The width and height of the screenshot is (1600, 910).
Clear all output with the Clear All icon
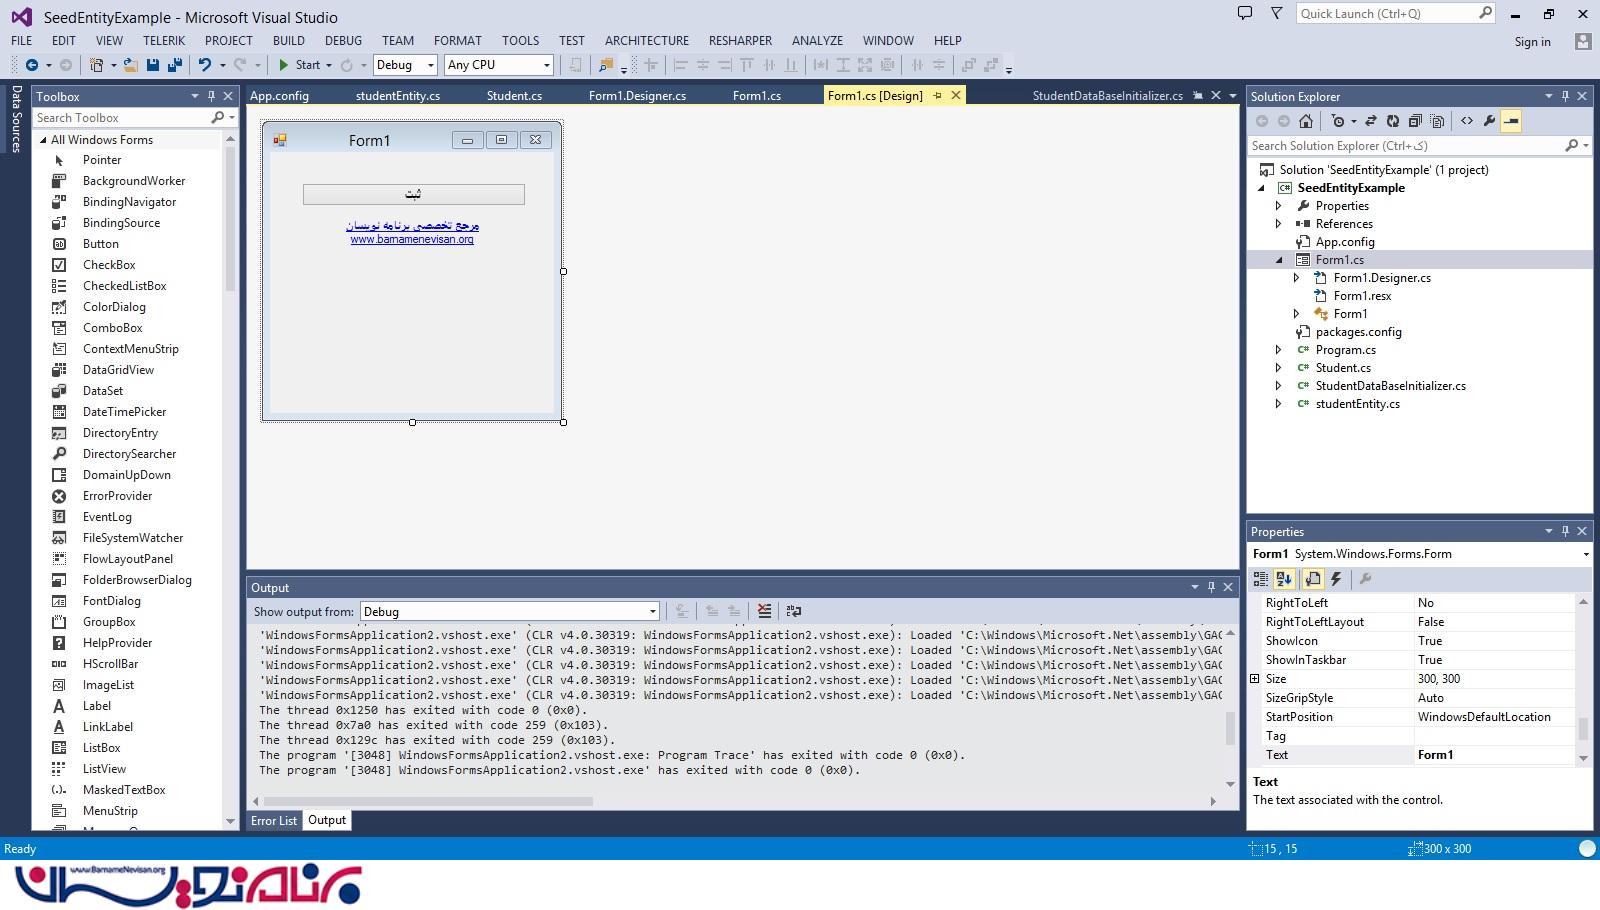click(764, 611)
